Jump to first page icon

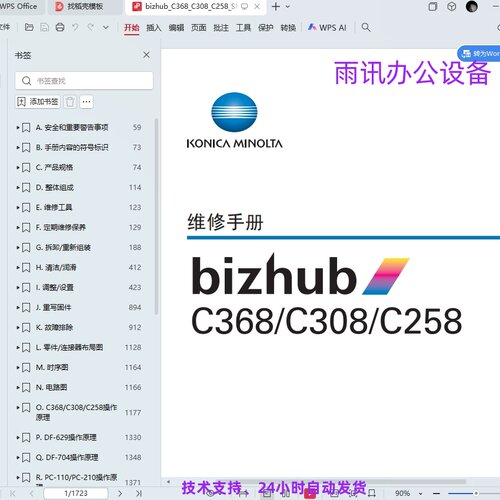click(13, 493)
